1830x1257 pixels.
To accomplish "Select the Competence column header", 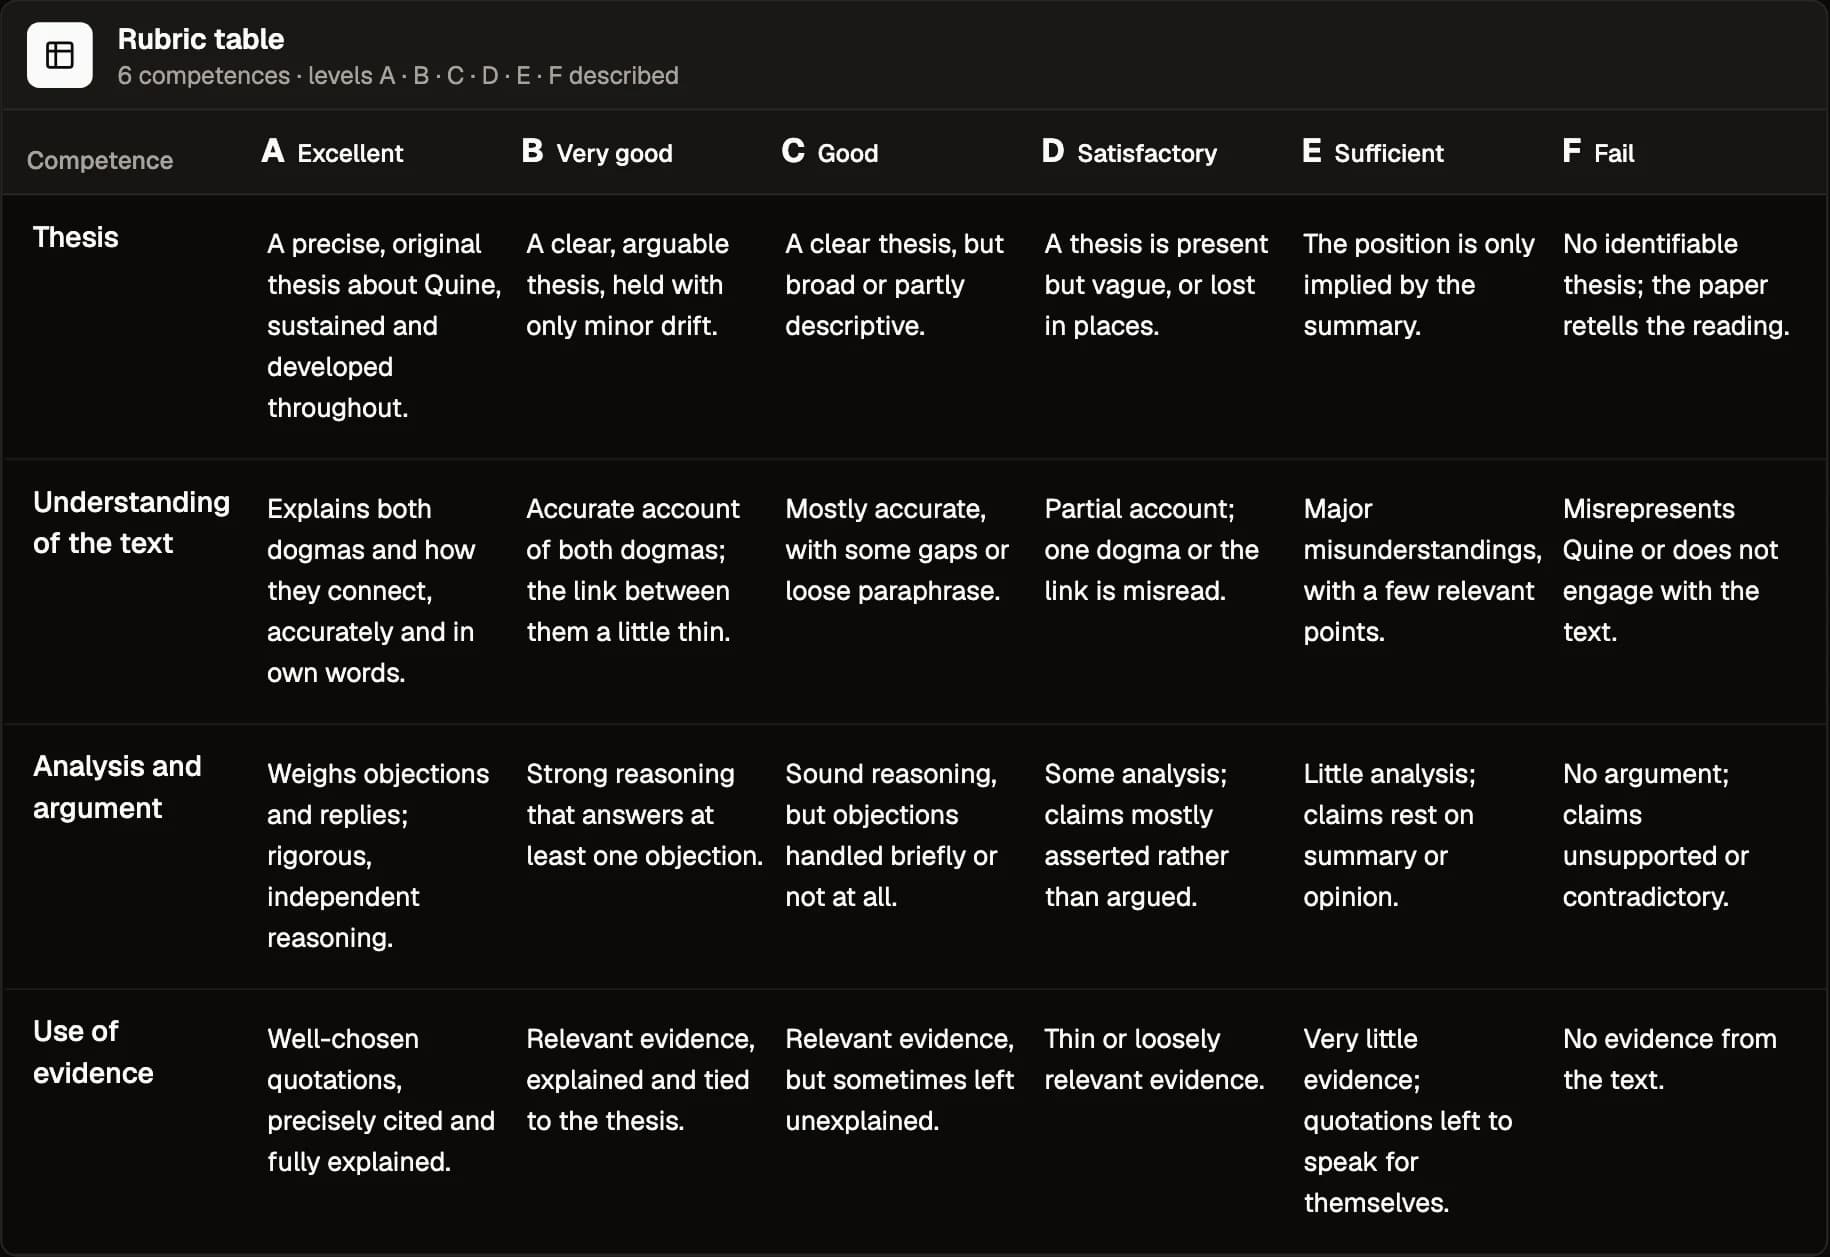I will (x=100, y=160).
